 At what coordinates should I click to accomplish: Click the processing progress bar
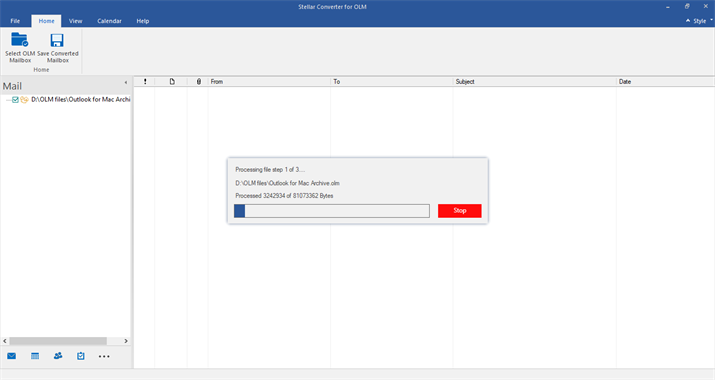pyautogui.click(x=332, y=211)
